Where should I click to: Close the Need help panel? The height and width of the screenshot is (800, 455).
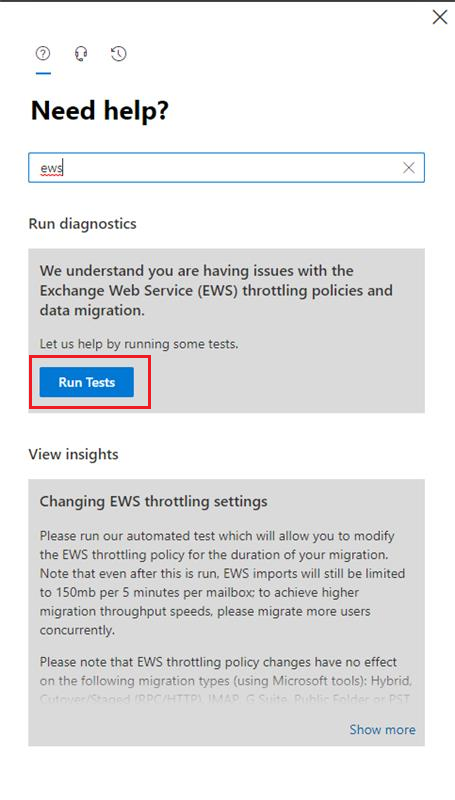coord(440,17)
